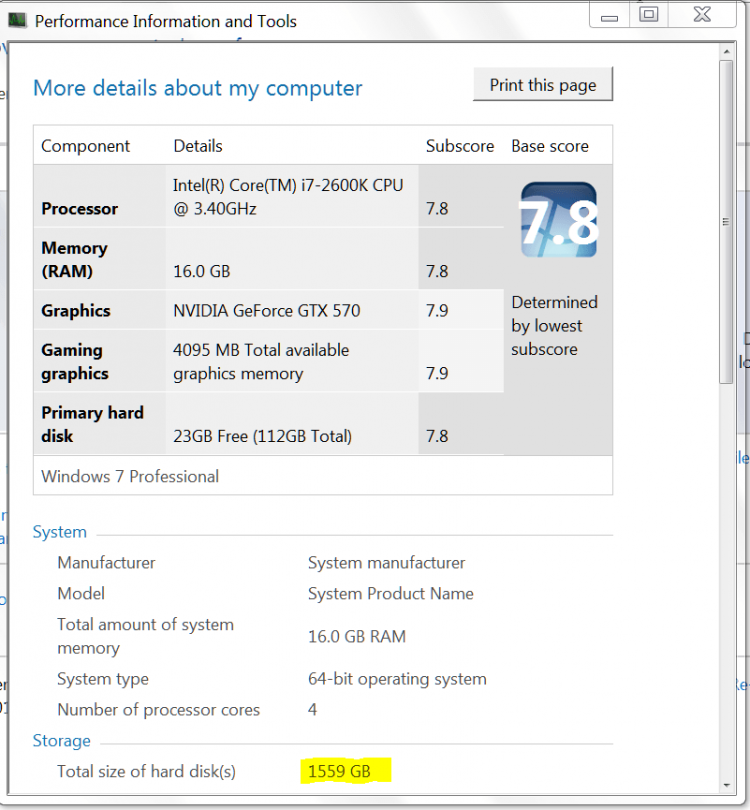The width and height of the screenshot is (750, 810).
Task: Select the Component column header
Action: pyautogui.click(x=86, y=146)
